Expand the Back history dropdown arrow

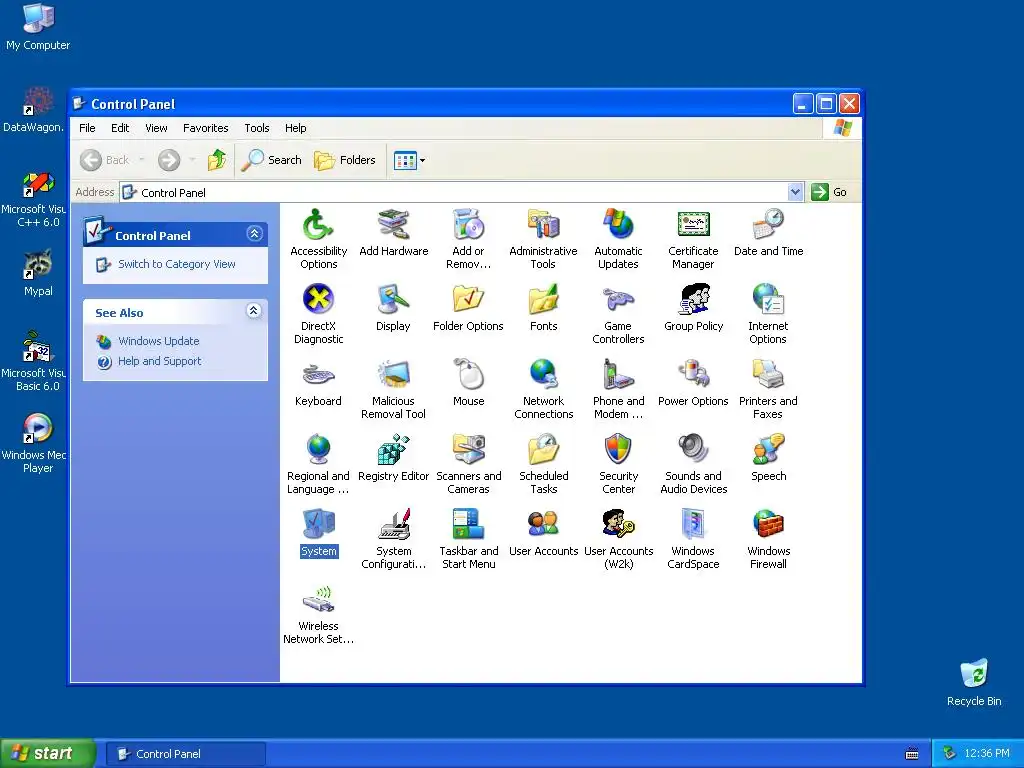coord(142,160)
